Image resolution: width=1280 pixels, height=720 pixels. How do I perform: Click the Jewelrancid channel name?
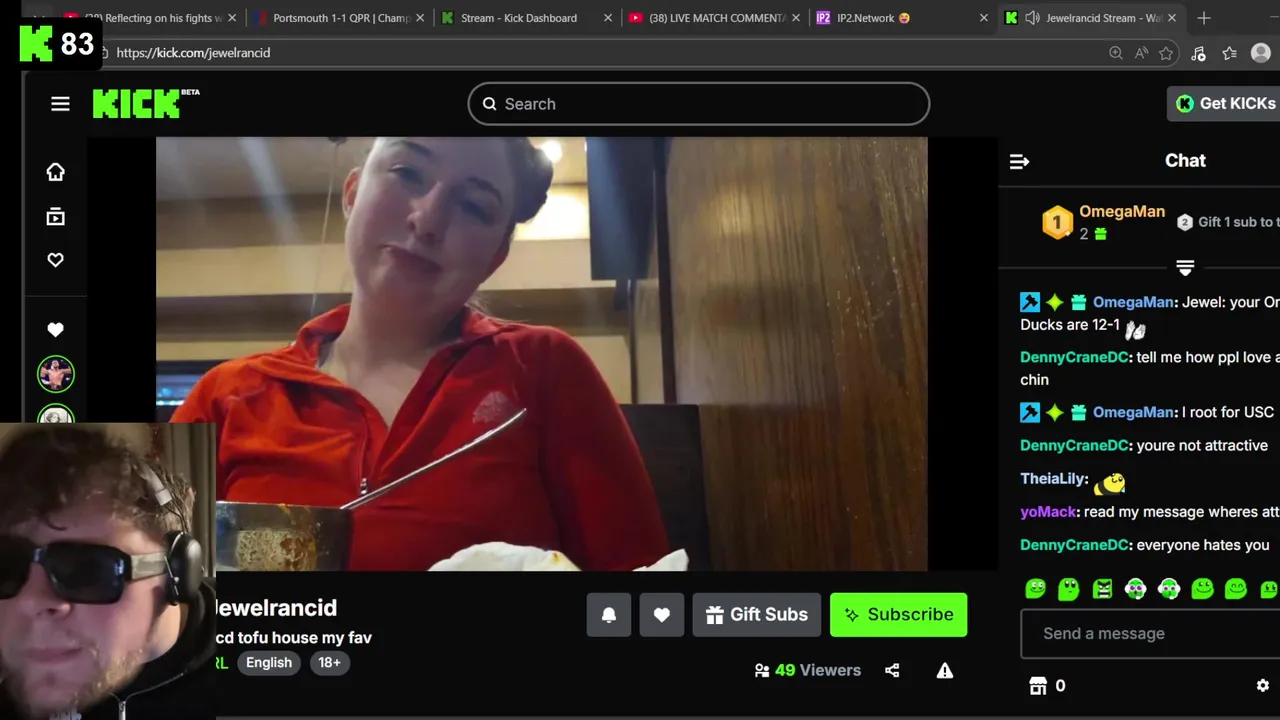[x=276, y=608]
